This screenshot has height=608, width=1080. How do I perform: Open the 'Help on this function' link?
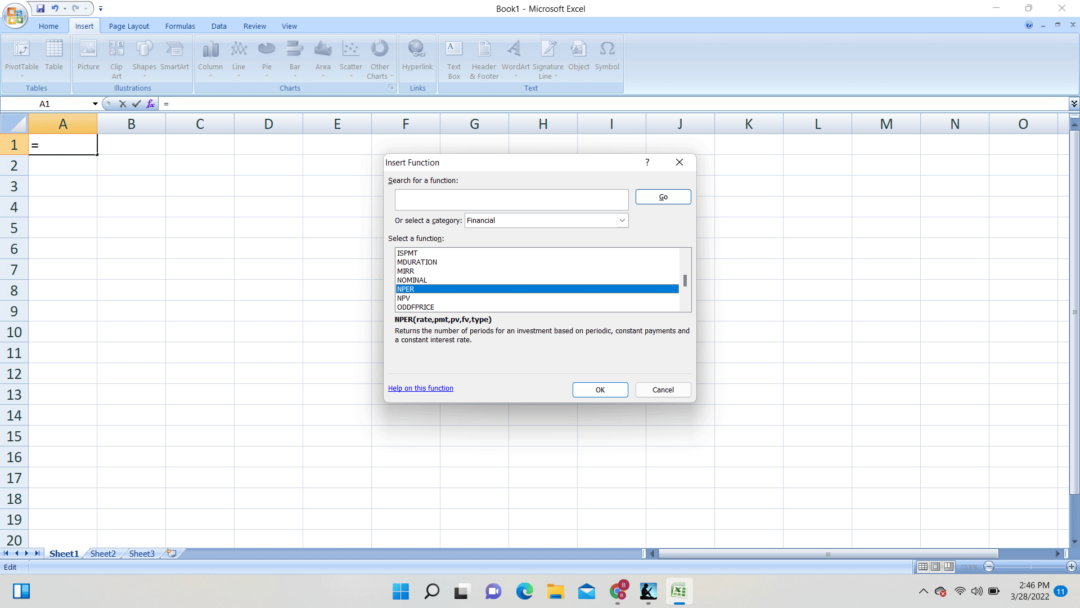click(420, 388)
